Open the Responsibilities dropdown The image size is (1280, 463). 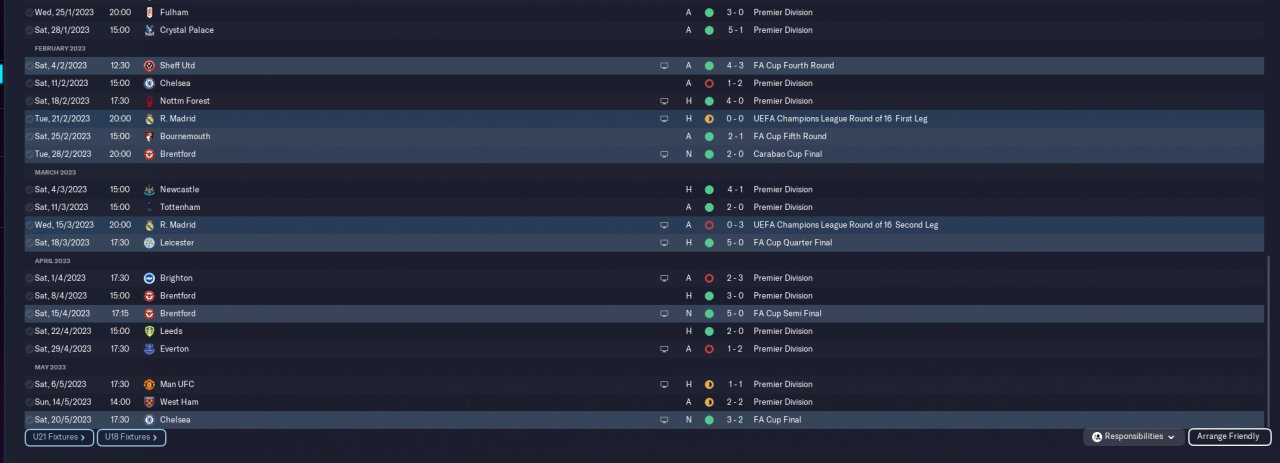coord(1133,437)
